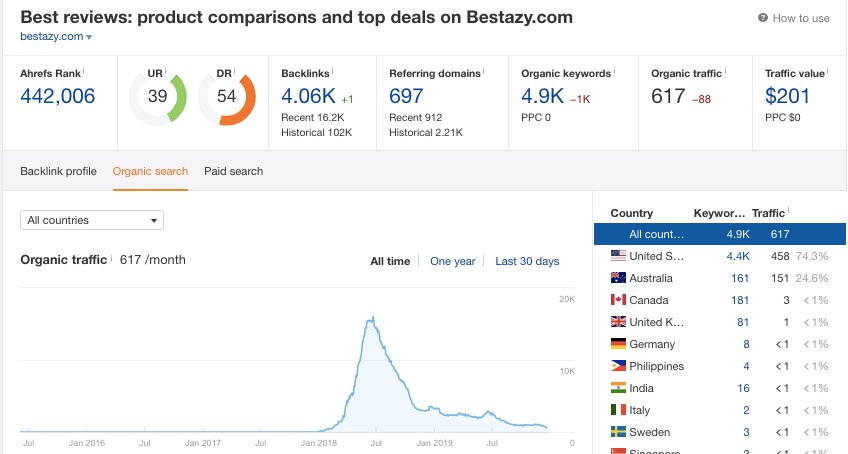
Task: Click the Backlinks info icon
Action: [x=333, y=70]
